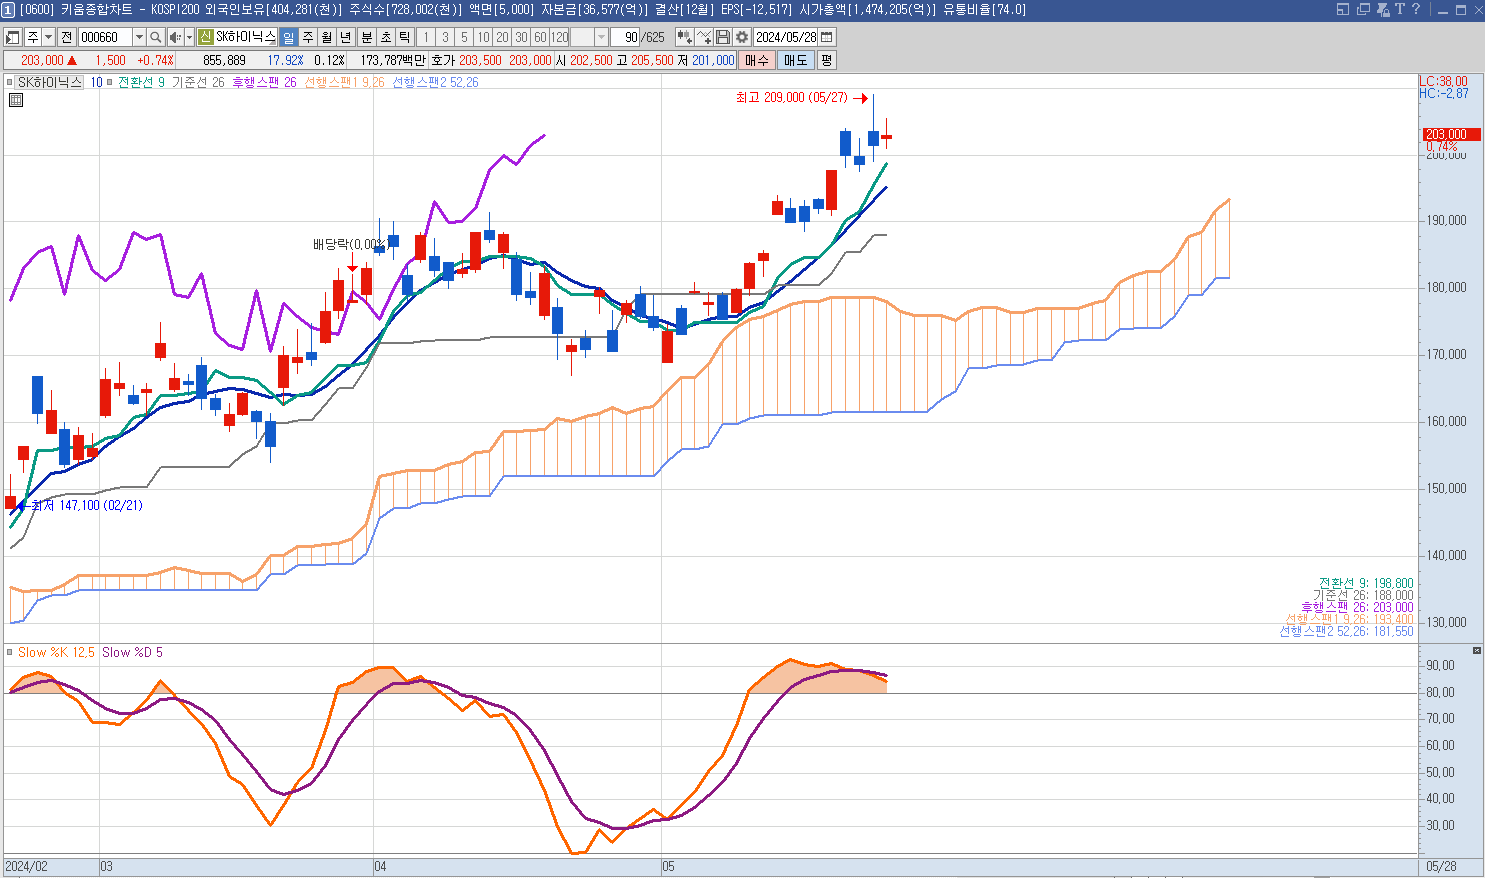Select the 년 yearly chart period

coord(346,37)
